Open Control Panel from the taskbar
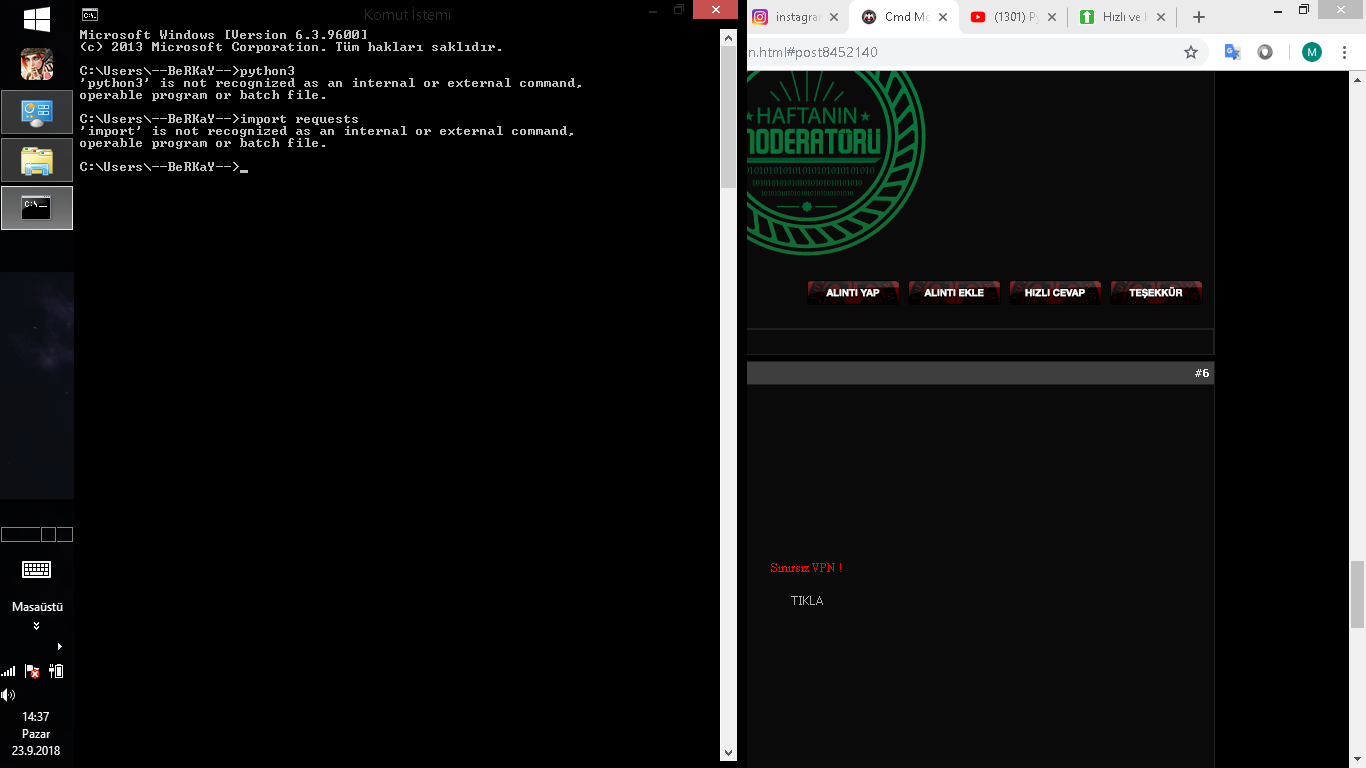Viewport: 1366px width, 768px height. (37, 112)
